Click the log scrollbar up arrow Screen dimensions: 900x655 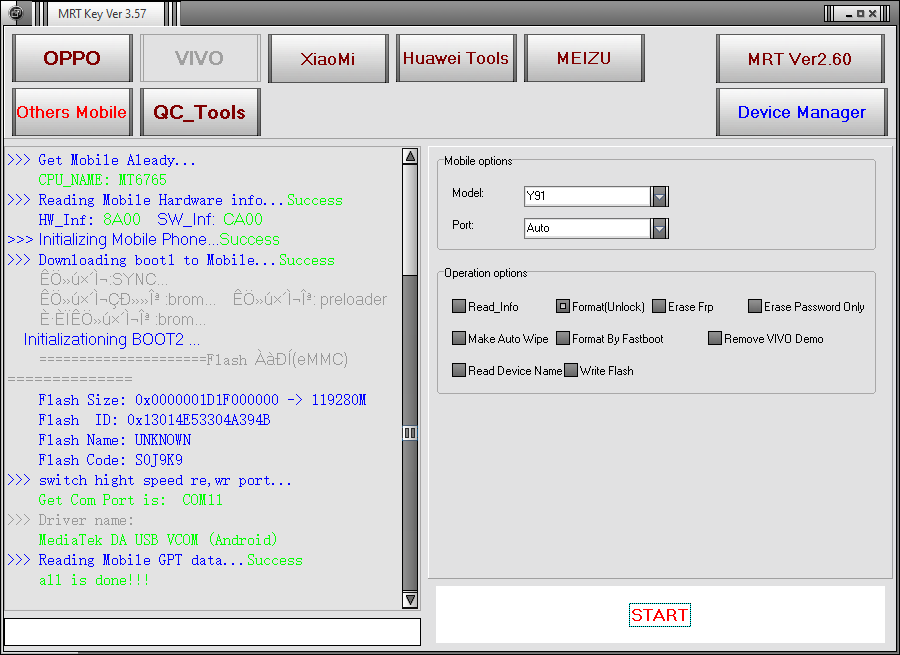410,157
